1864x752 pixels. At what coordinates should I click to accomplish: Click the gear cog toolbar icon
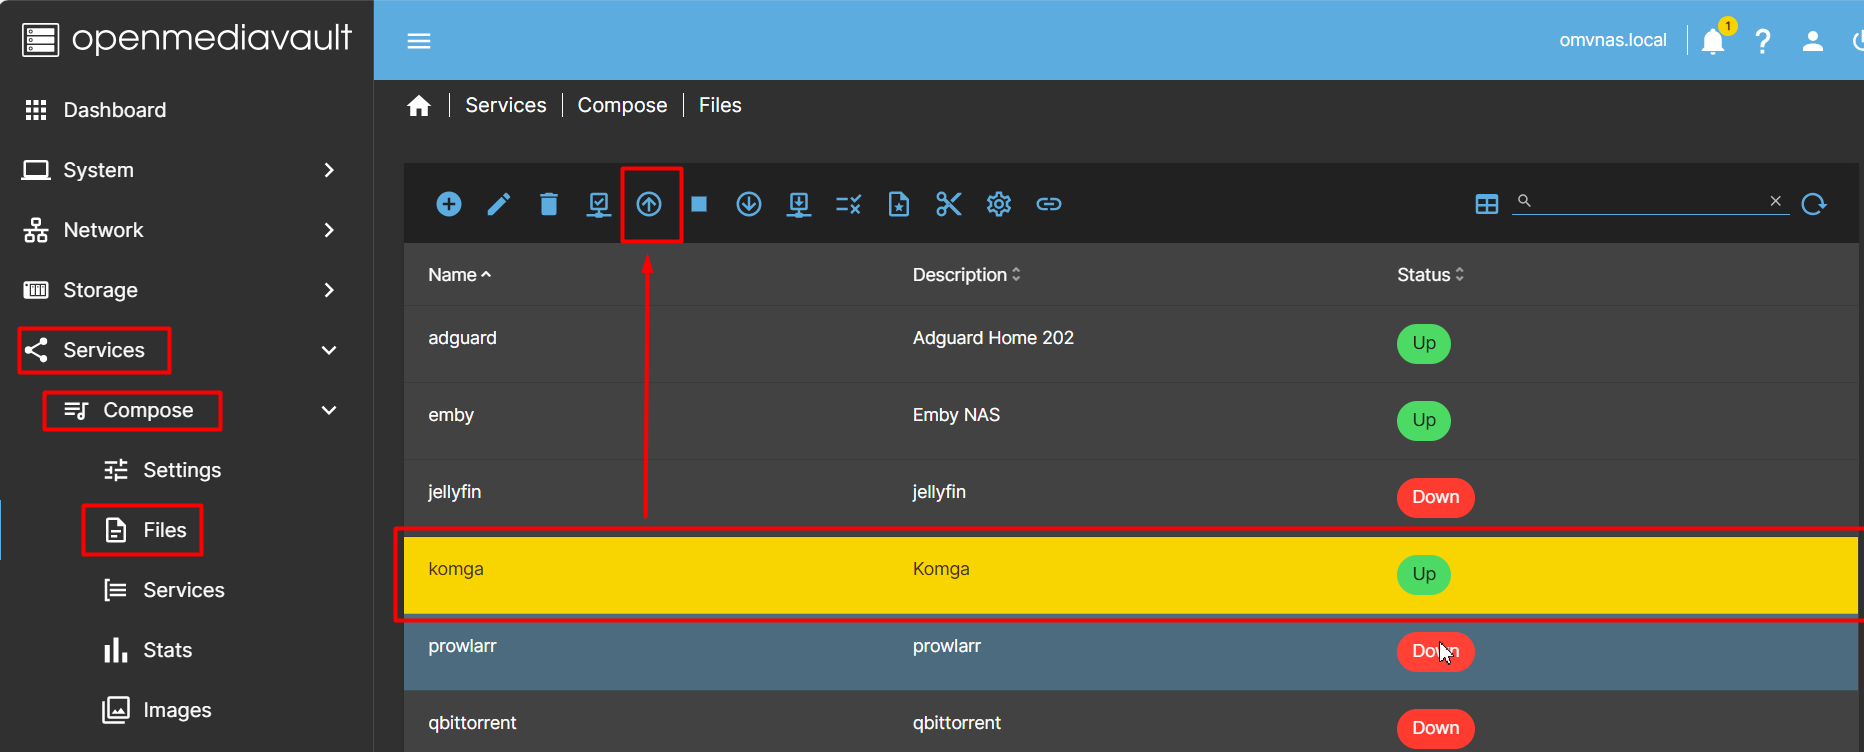tap(999, 204)
